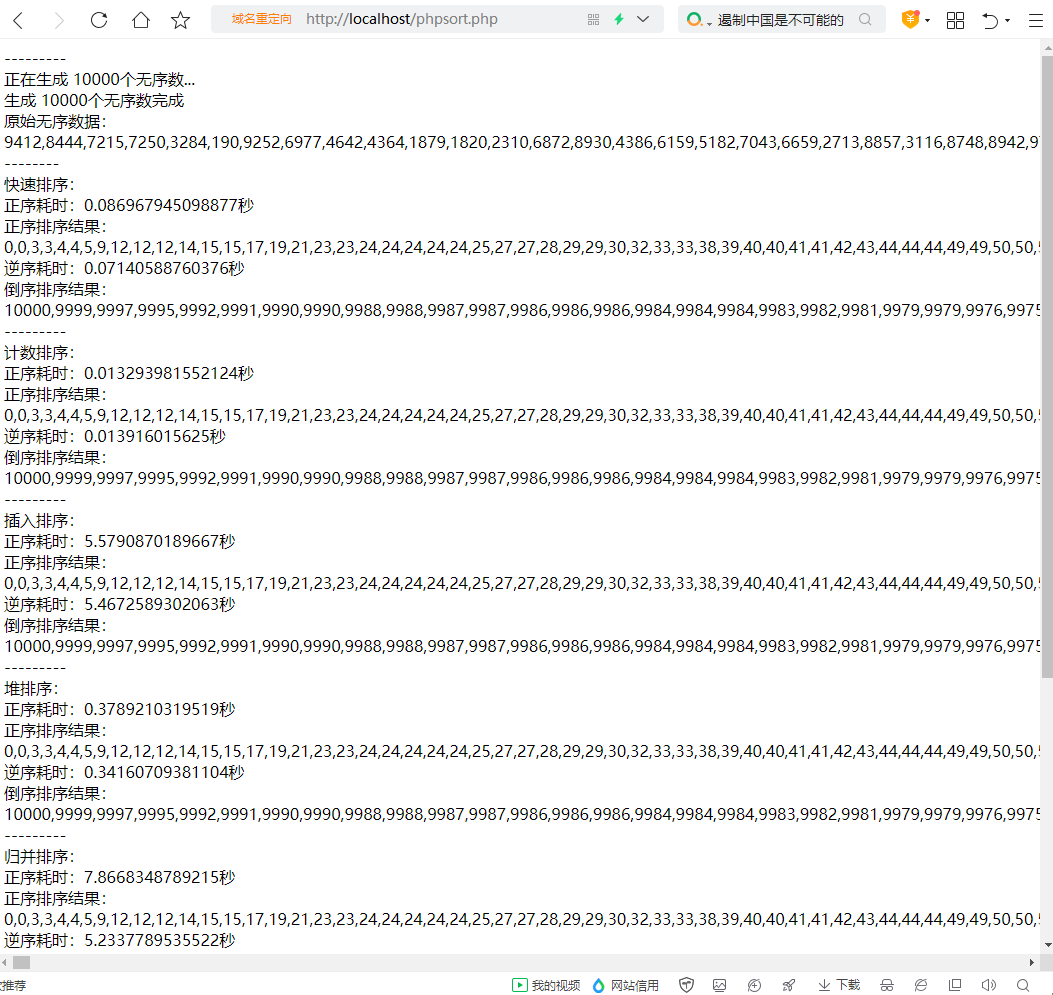This screenshot has height=995, width=1053.
Task: Toggle the lightning speed mode icon
Action: [619, 19]
